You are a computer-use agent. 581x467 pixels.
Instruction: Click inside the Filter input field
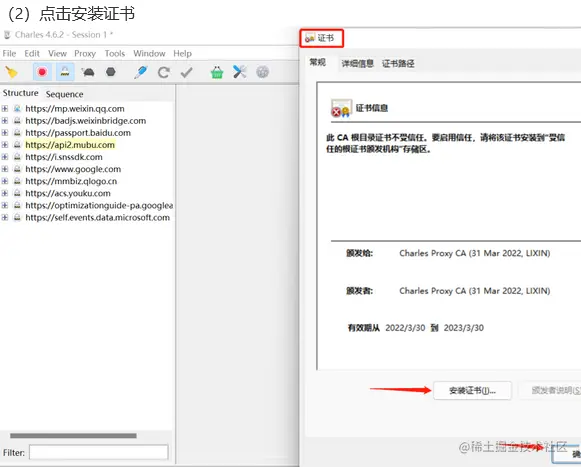pyautogui.click(x=99, y=452)
